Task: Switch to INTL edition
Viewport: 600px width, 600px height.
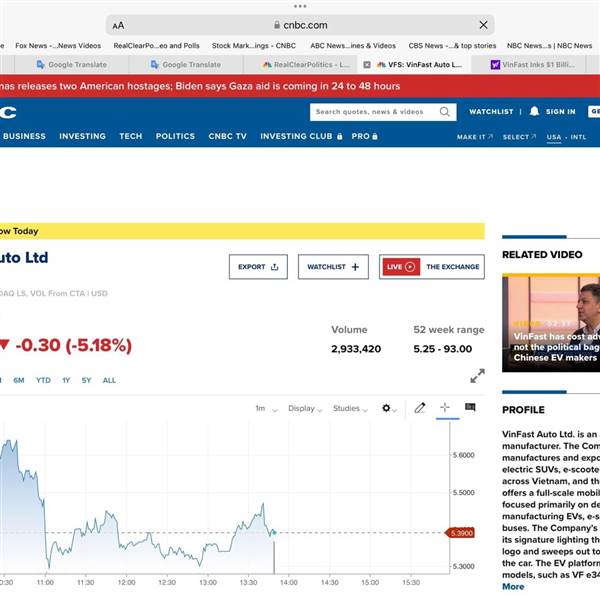Action: click(x=578, y=137)
